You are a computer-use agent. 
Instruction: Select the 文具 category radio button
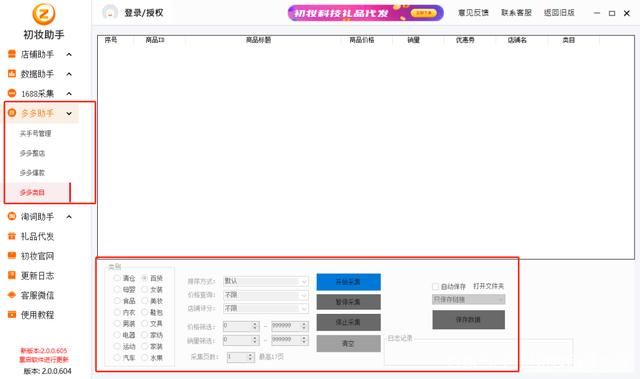[x=144, y=324]
